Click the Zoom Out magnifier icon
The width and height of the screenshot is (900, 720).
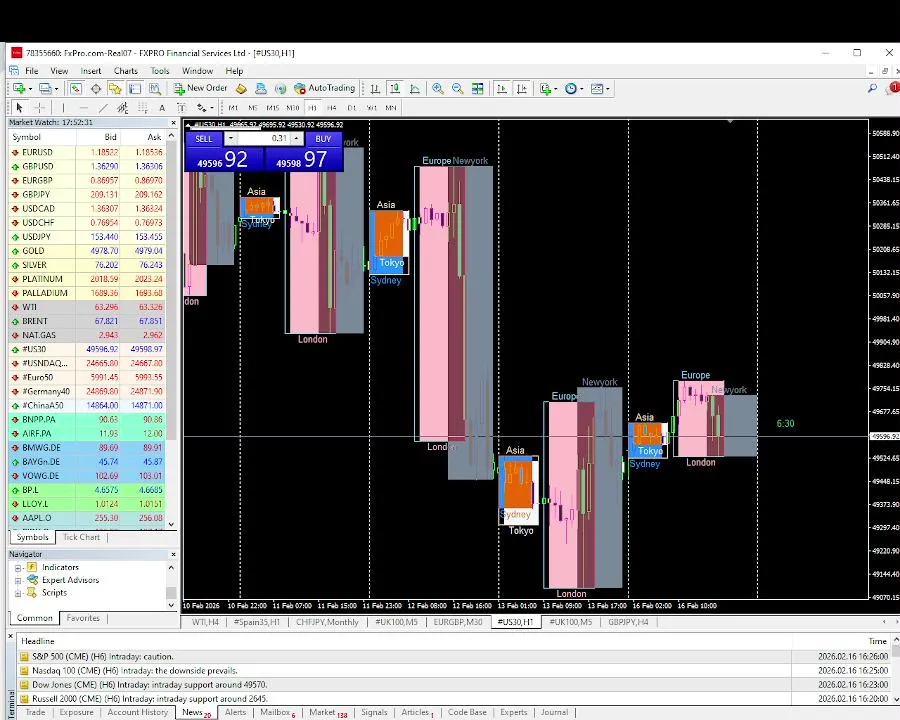coord(457,88)
